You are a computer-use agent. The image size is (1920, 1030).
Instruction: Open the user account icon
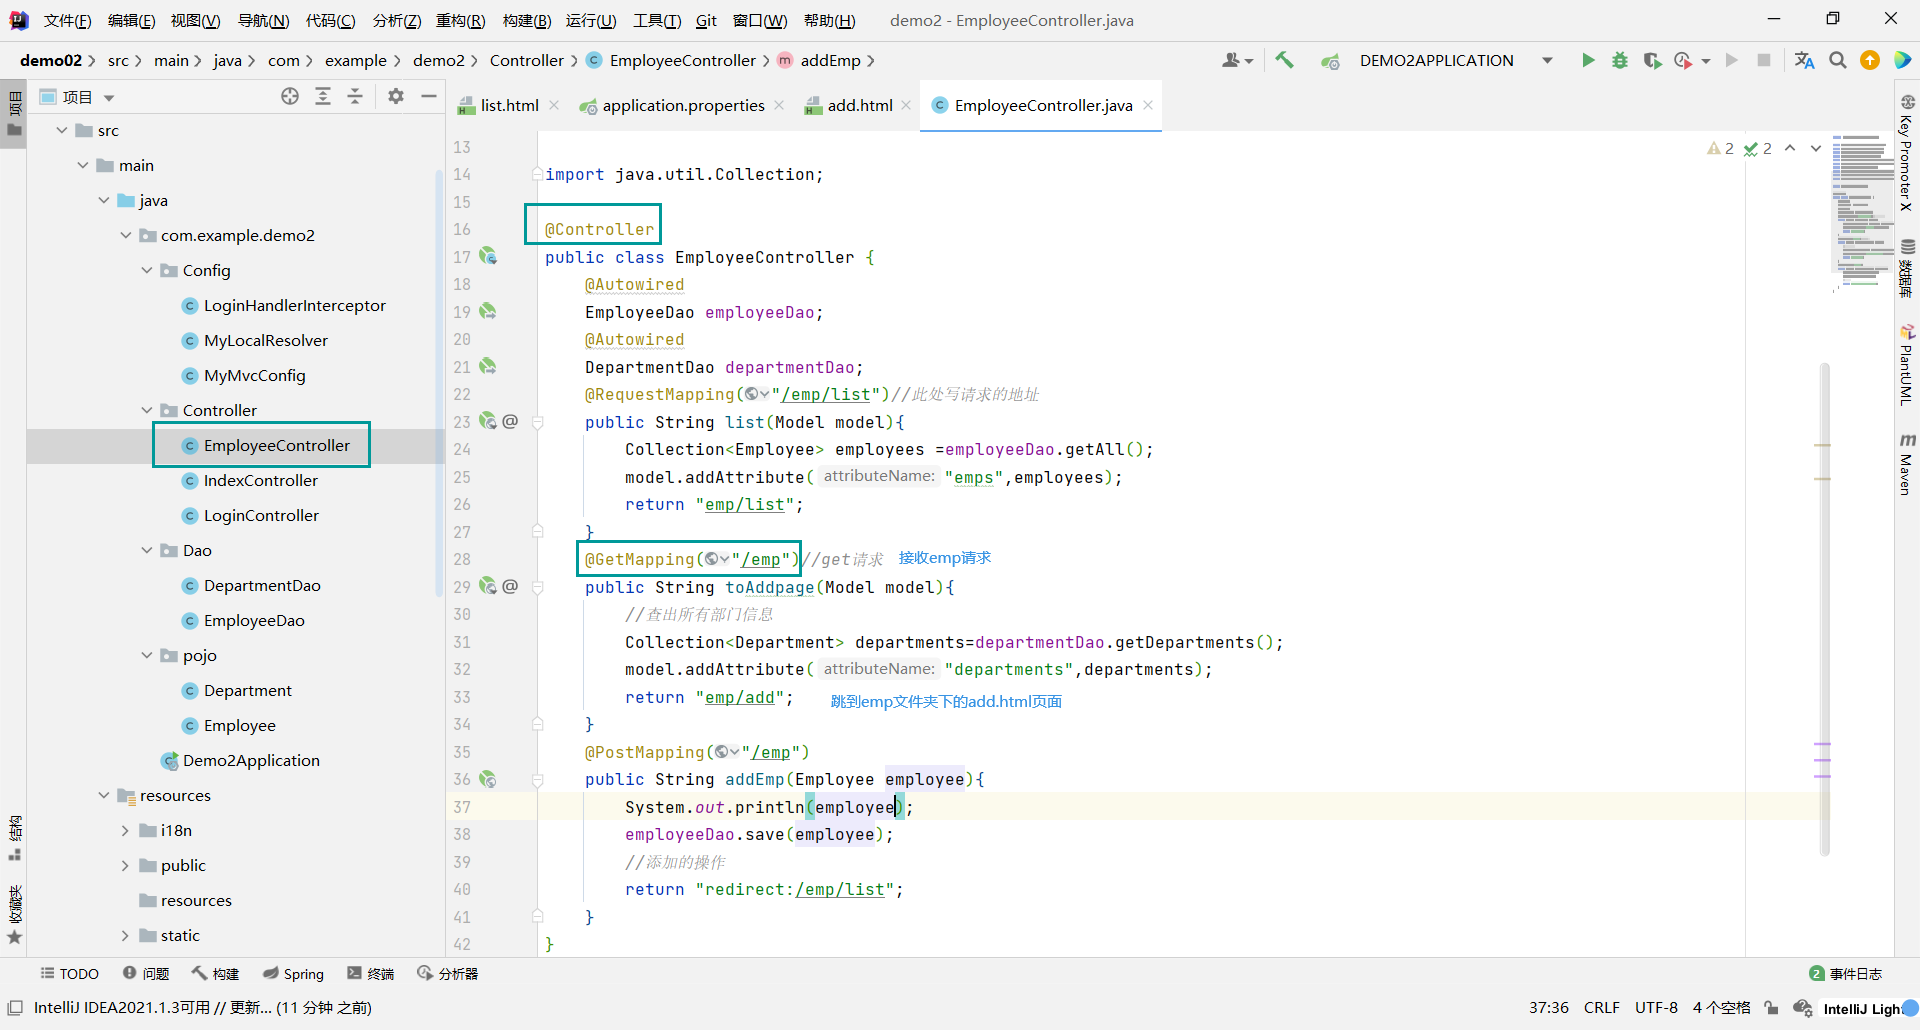1237,60
